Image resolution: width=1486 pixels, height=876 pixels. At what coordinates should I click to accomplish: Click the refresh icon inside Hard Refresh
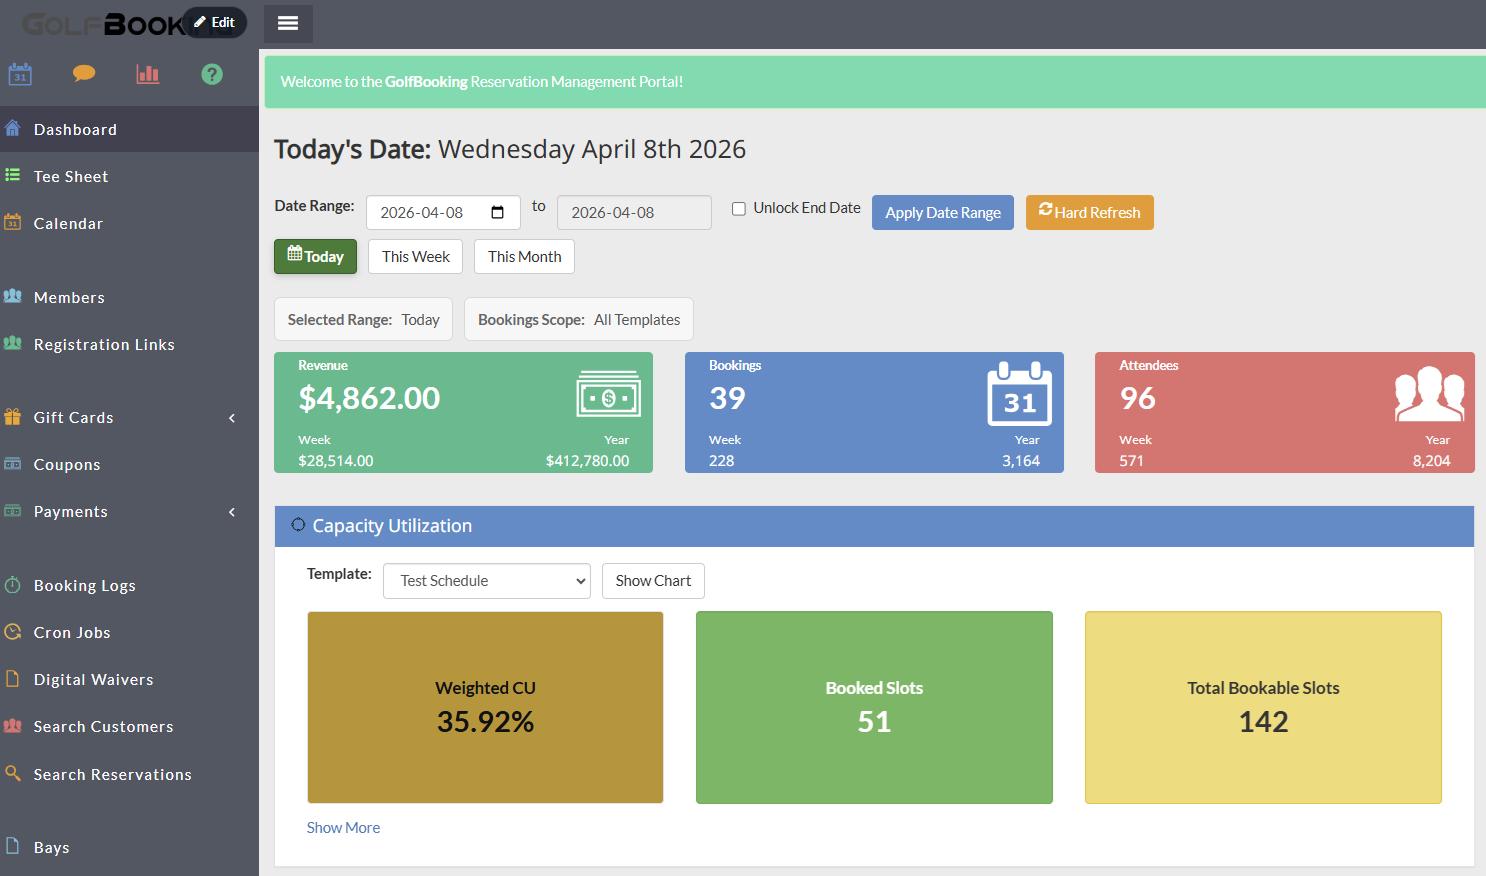coord(1047,212)
